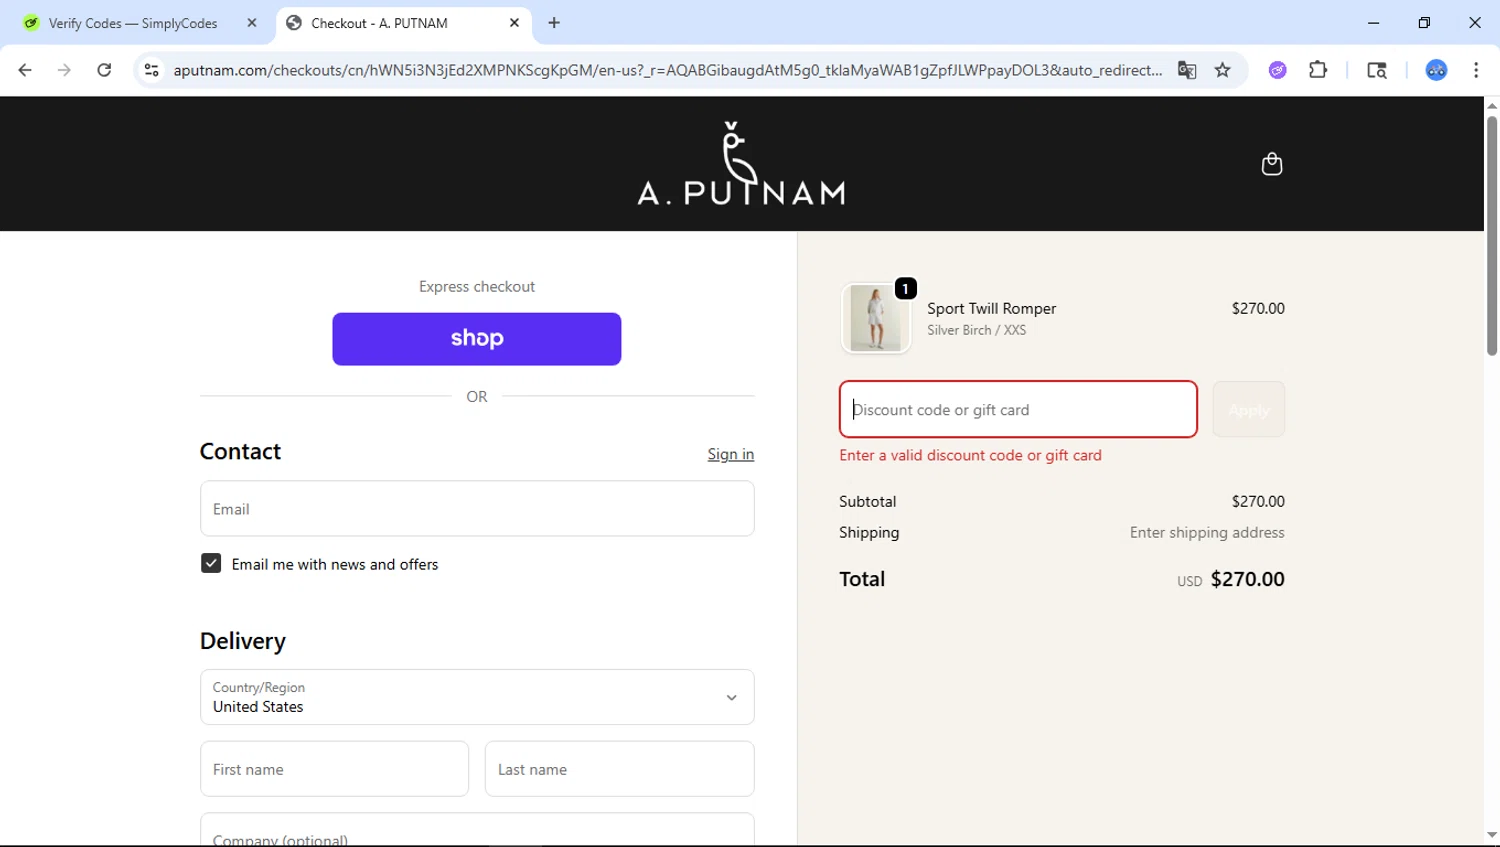Click the browser forward arrow
This screenshot has height=847, width=1500.
click(x=64, y=70)
